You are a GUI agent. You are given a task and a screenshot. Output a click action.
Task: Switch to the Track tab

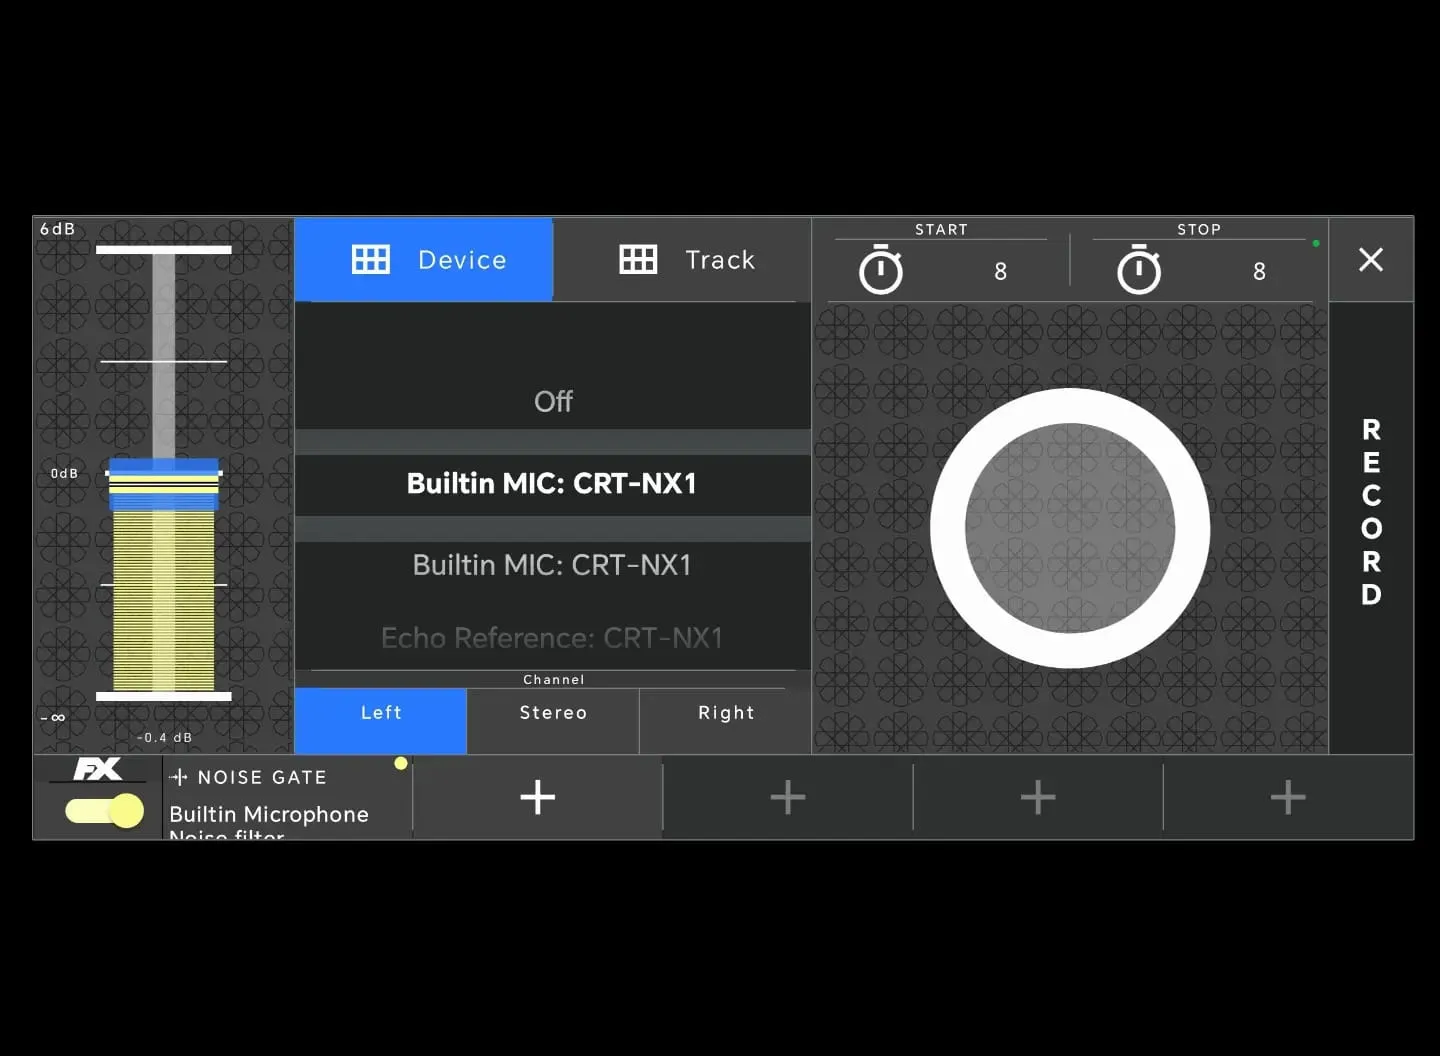coord(683,260)
